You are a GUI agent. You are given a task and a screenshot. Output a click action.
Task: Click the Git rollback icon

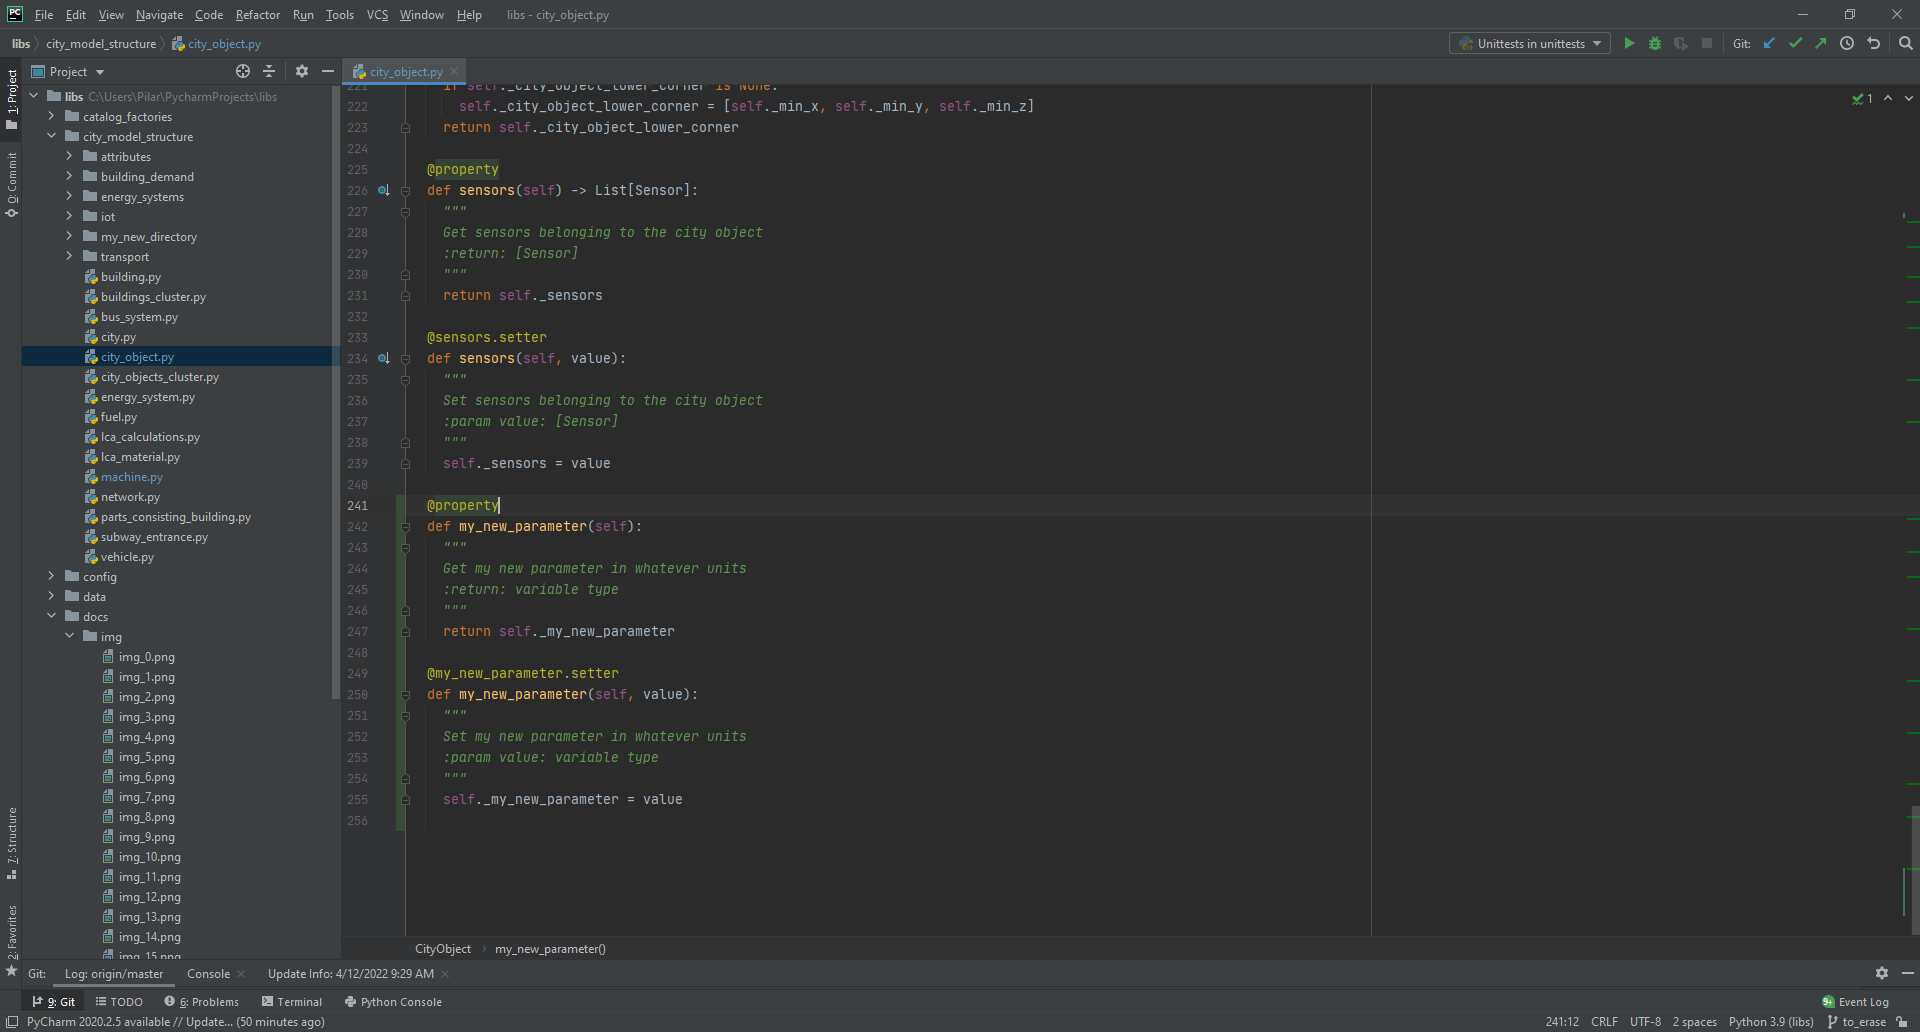click(x=1873, y=43)
